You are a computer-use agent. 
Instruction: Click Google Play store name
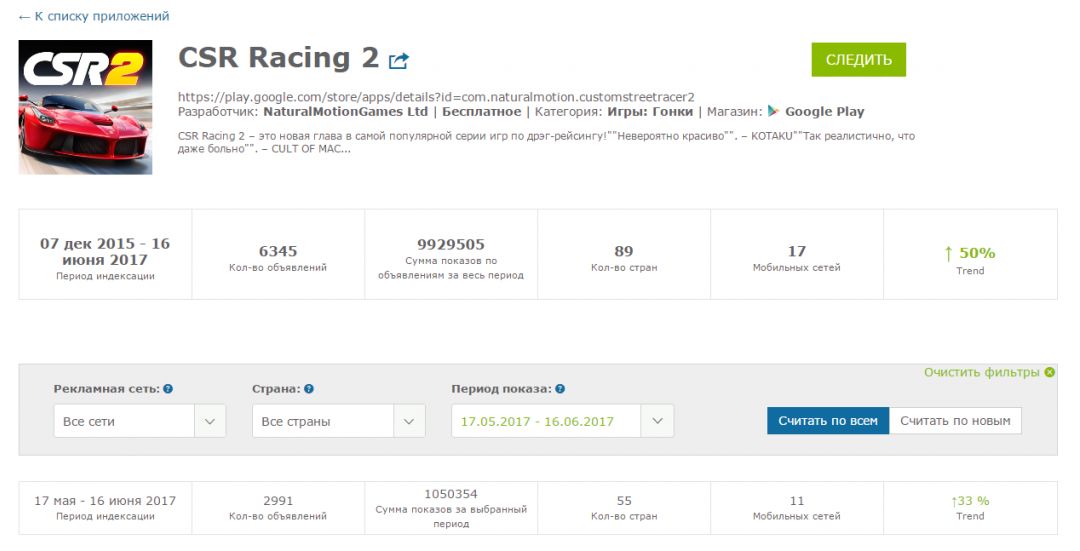tap(824, 112)
